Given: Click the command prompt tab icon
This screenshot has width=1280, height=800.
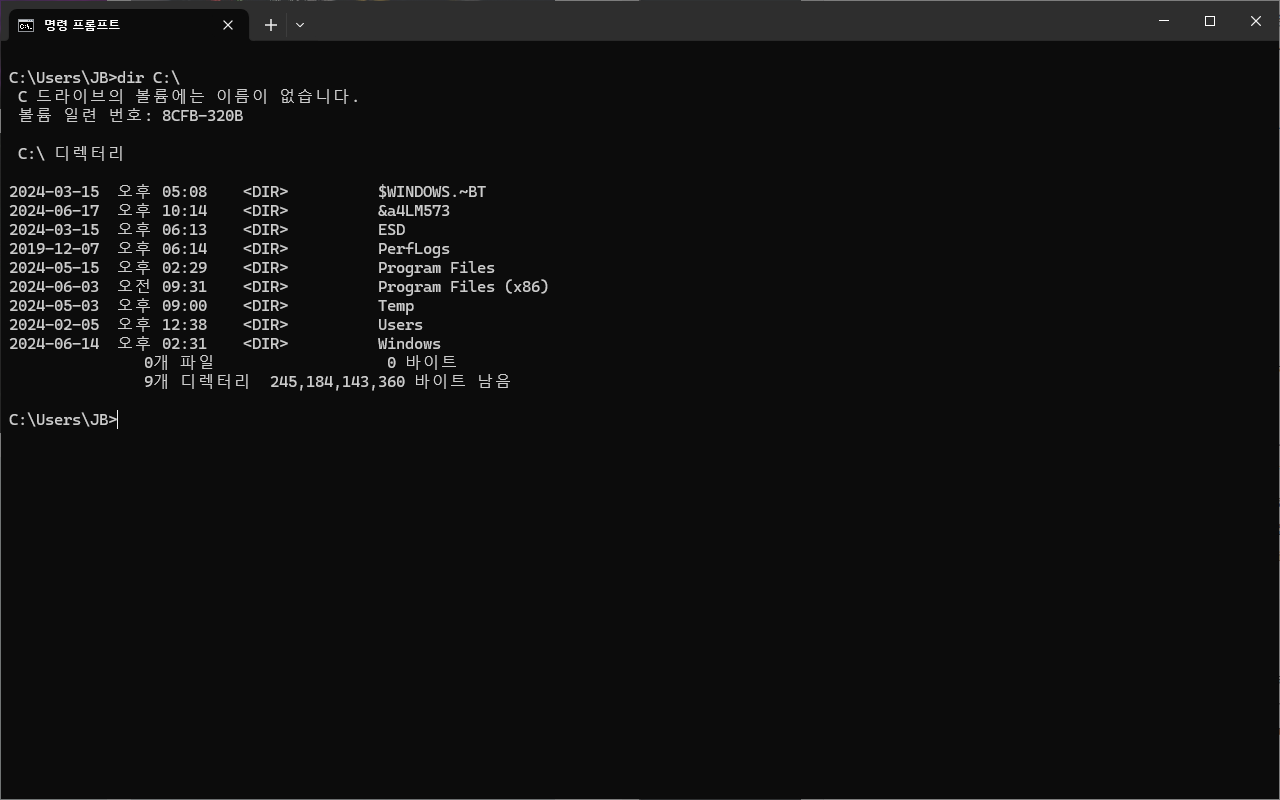Looking at the screenshot, I should point(26,25).
